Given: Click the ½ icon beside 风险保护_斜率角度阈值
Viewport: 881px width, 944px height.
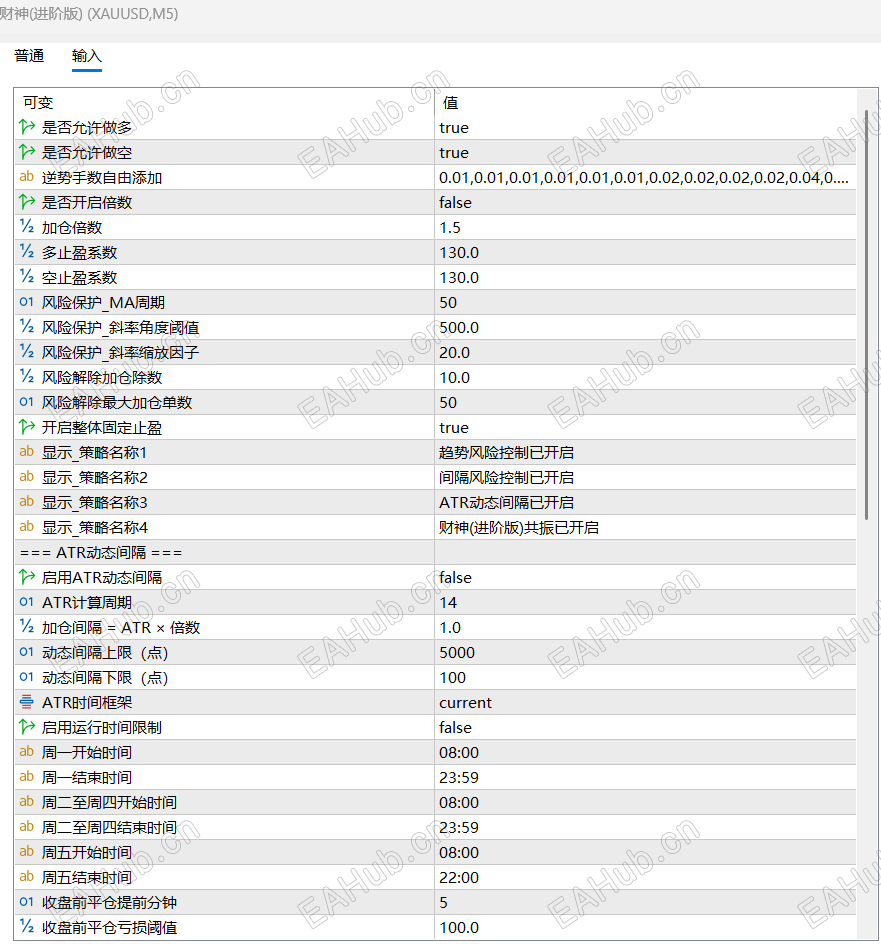Looking at the screenshot, I should tap(26, 327).
